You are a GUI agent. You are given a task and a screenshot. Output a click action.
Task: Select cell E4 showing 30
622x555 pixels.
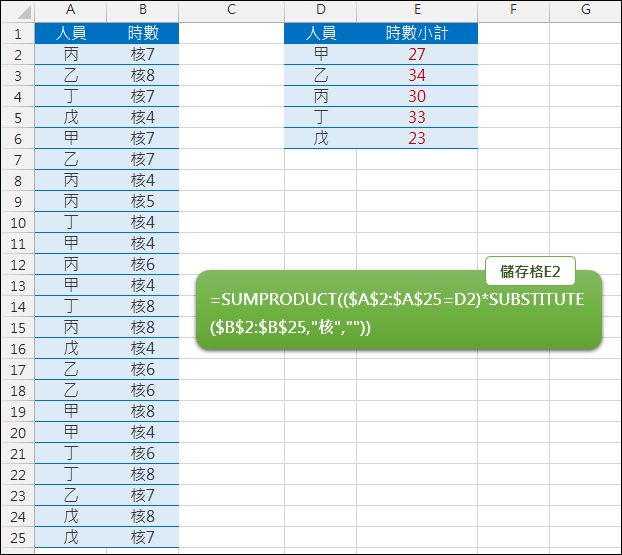pos(417,96)
